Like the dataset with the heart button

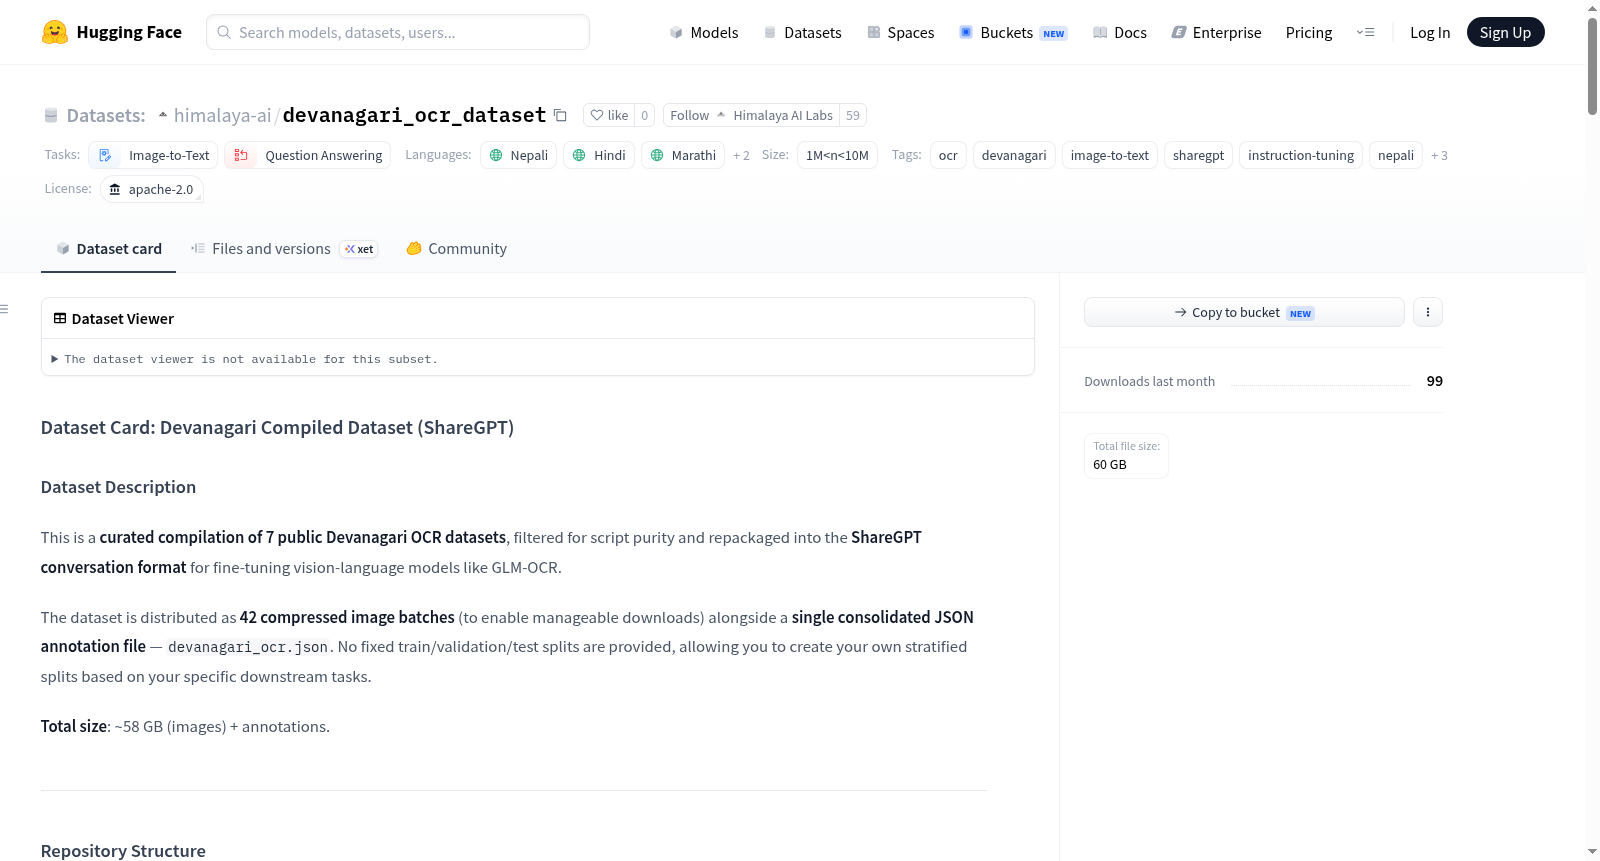pyautogui.click(x=609, y=115)
